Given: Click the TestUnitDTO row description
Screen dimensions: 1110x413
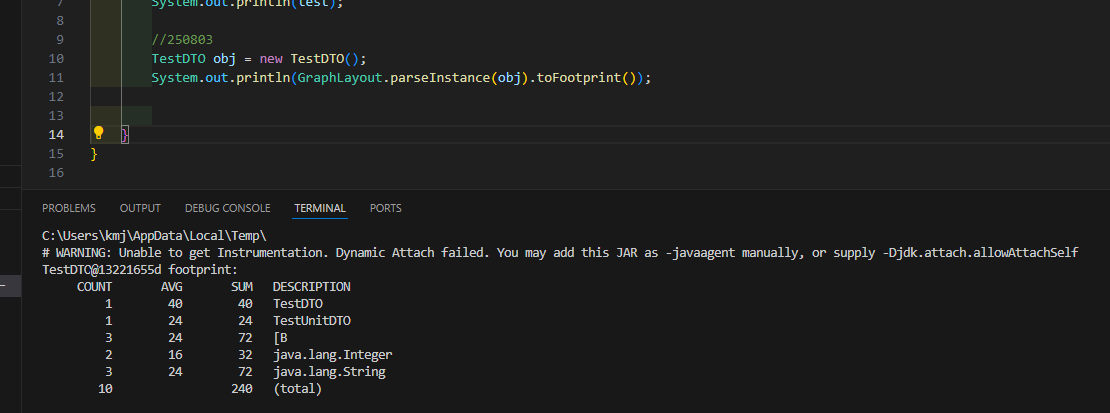Looking at the screenshot, I should click(311, 321).
